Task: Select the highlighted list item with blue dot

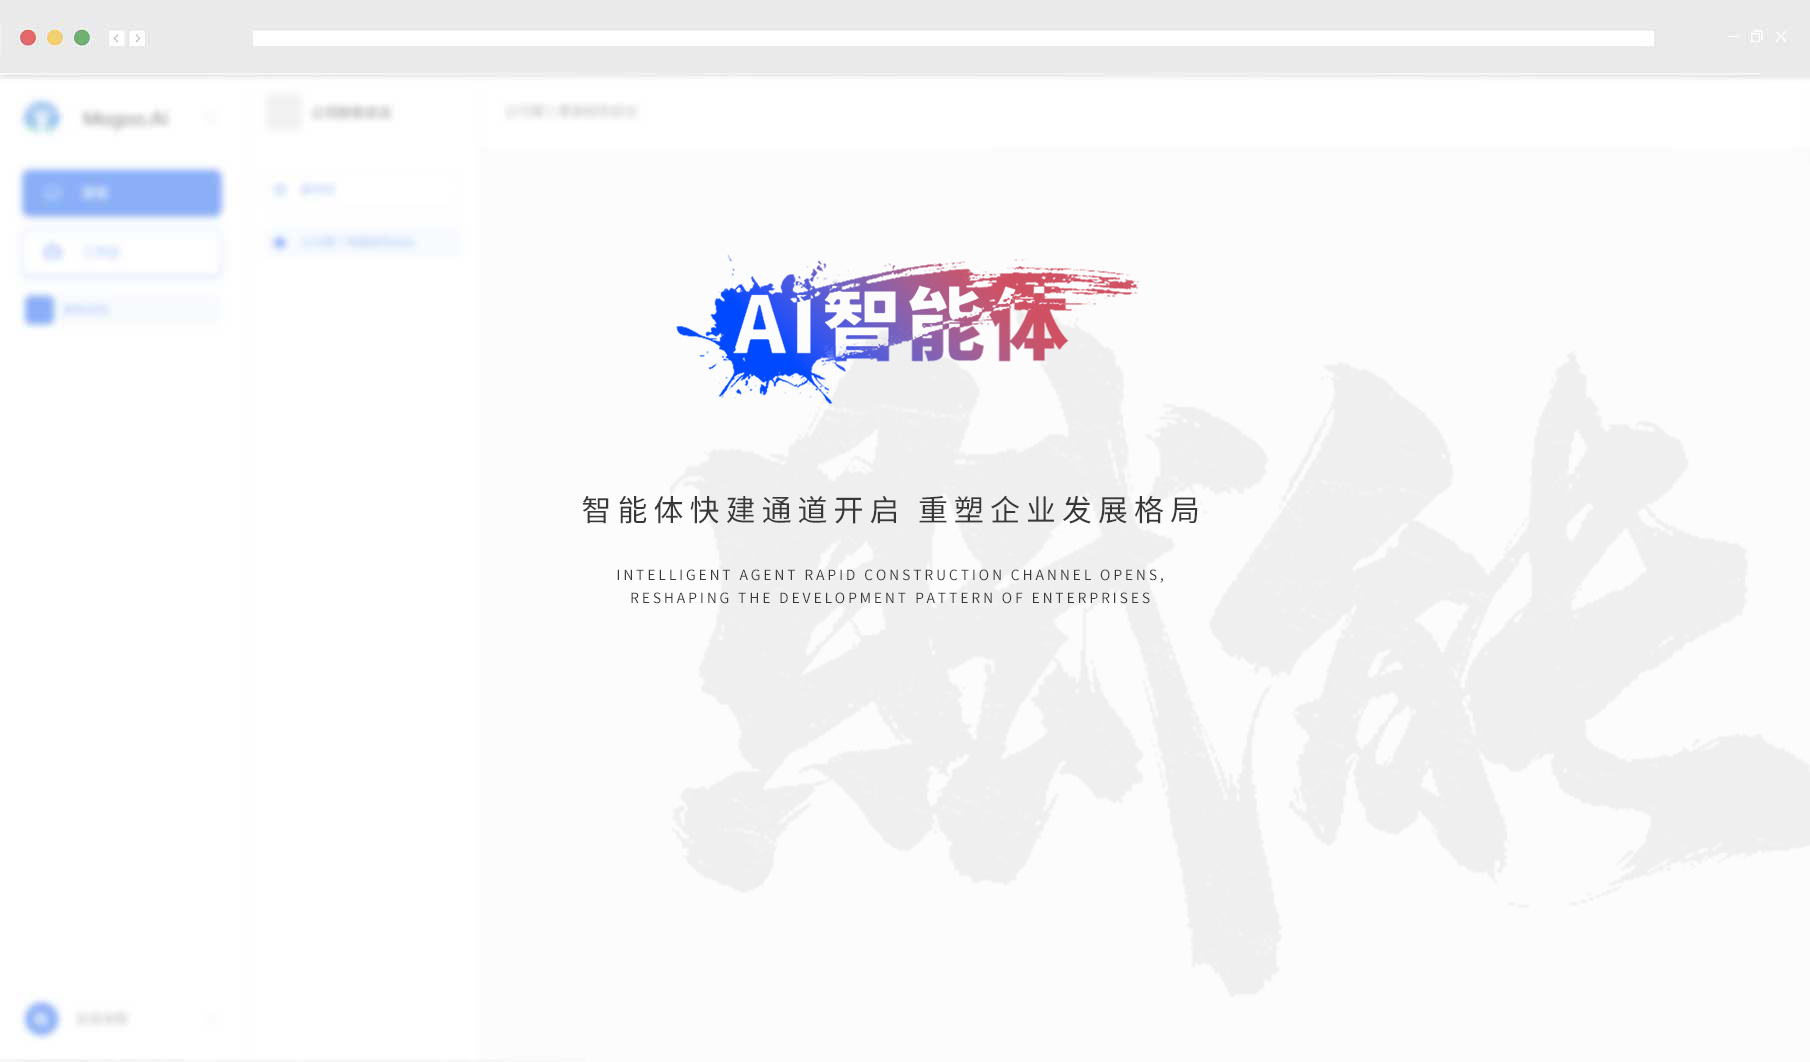Action: coord(362,242)
